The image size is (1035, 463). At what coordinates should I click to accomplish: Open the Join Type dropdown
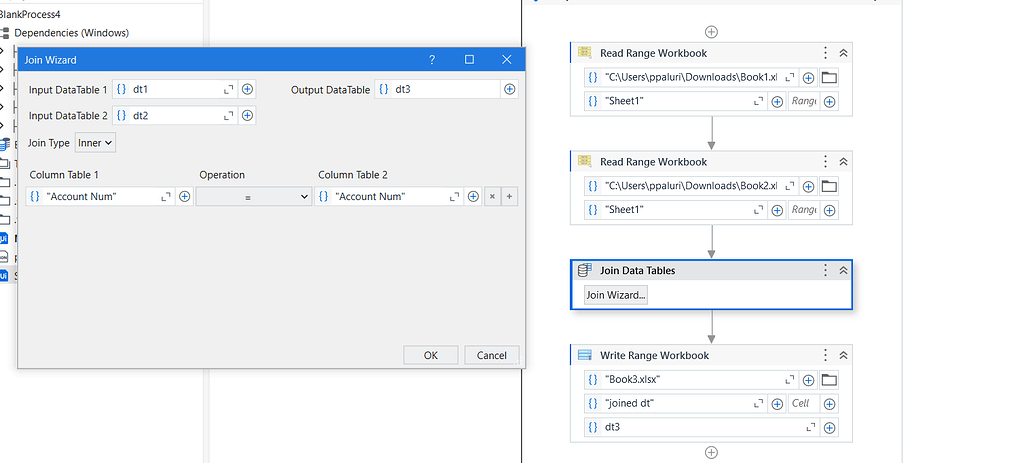96,143
